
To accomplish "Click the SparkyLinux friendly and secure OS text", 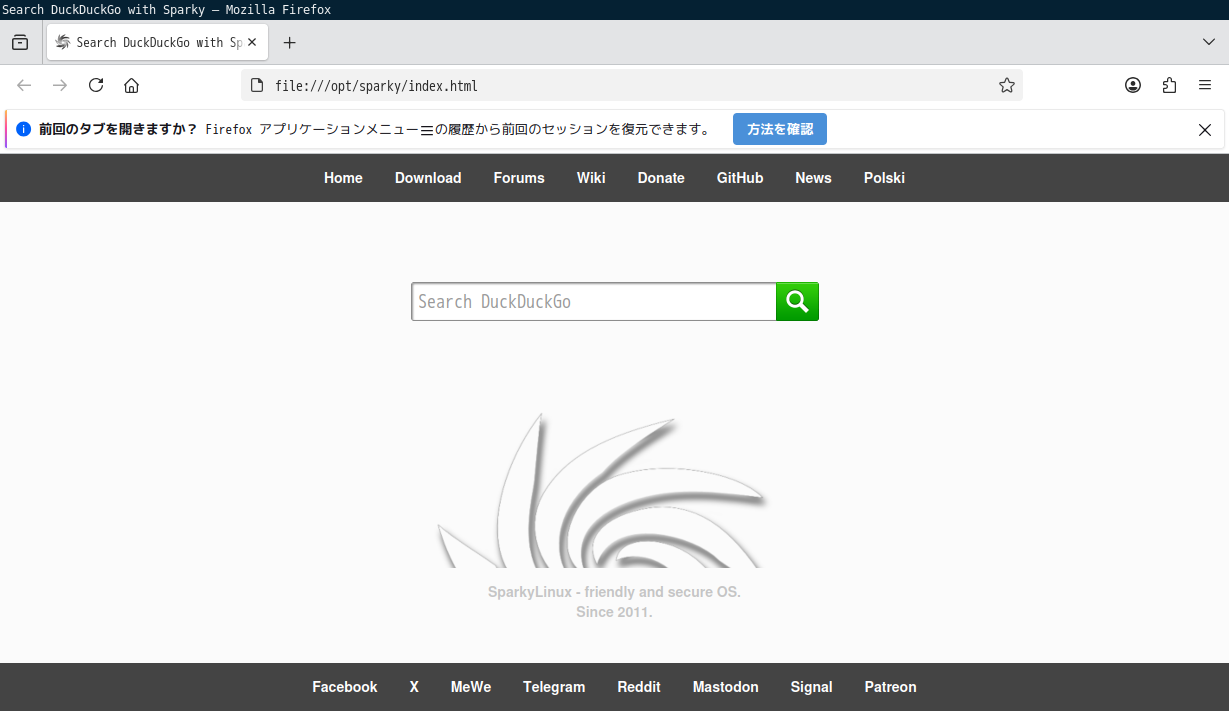I will (x=614, y=592).
